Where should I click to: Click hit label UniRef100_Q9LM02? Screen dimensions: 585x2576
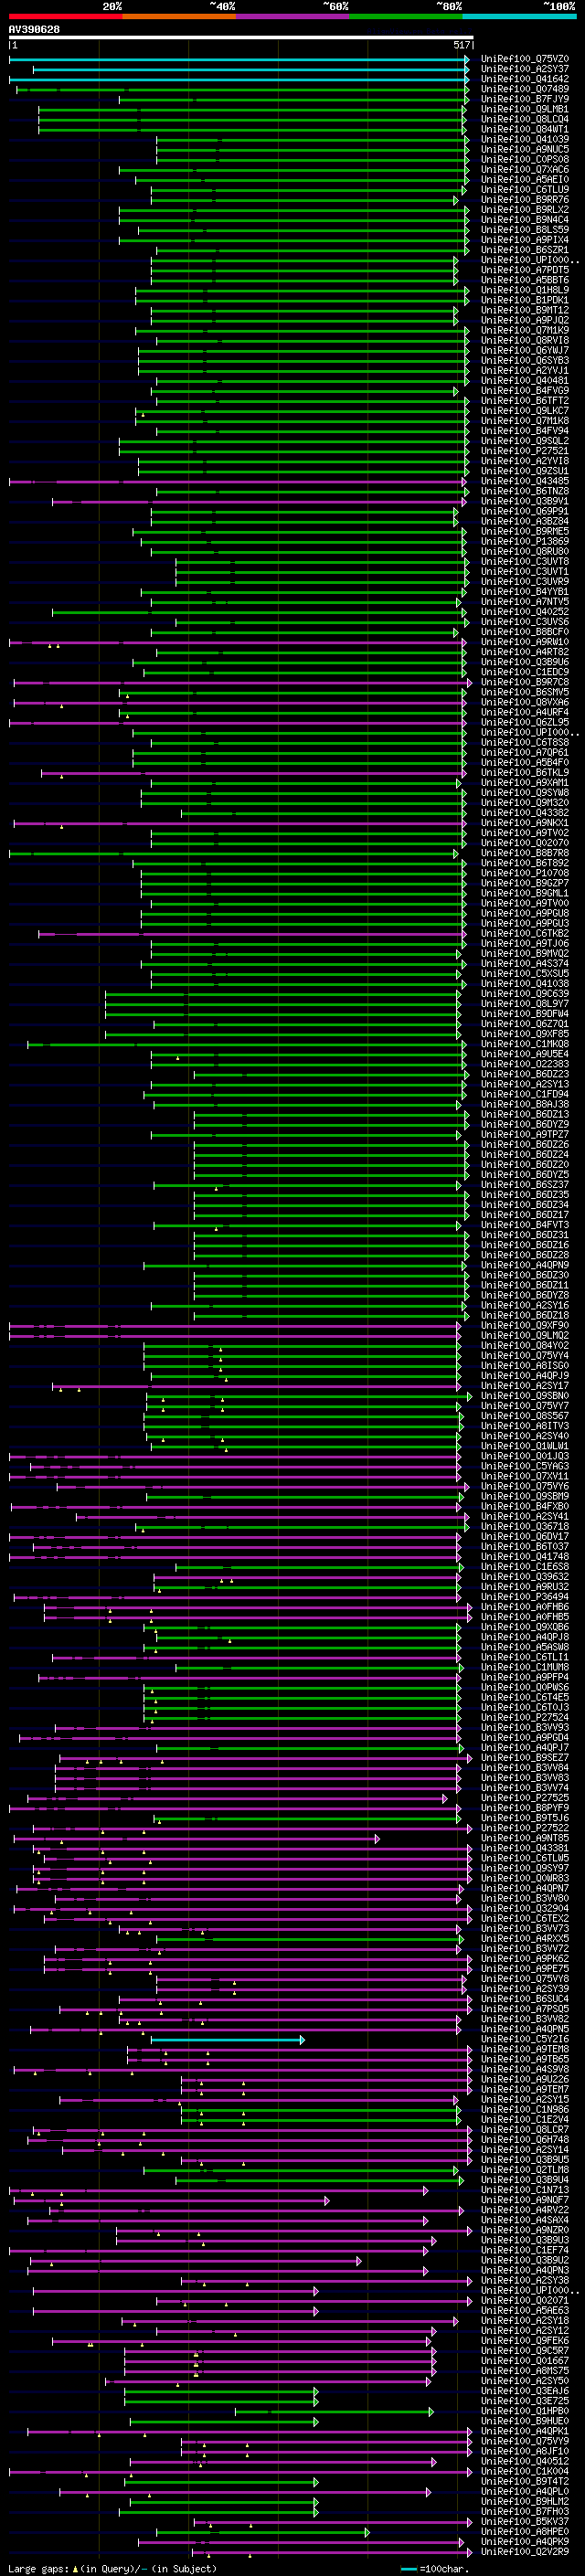coord(524,1335)
